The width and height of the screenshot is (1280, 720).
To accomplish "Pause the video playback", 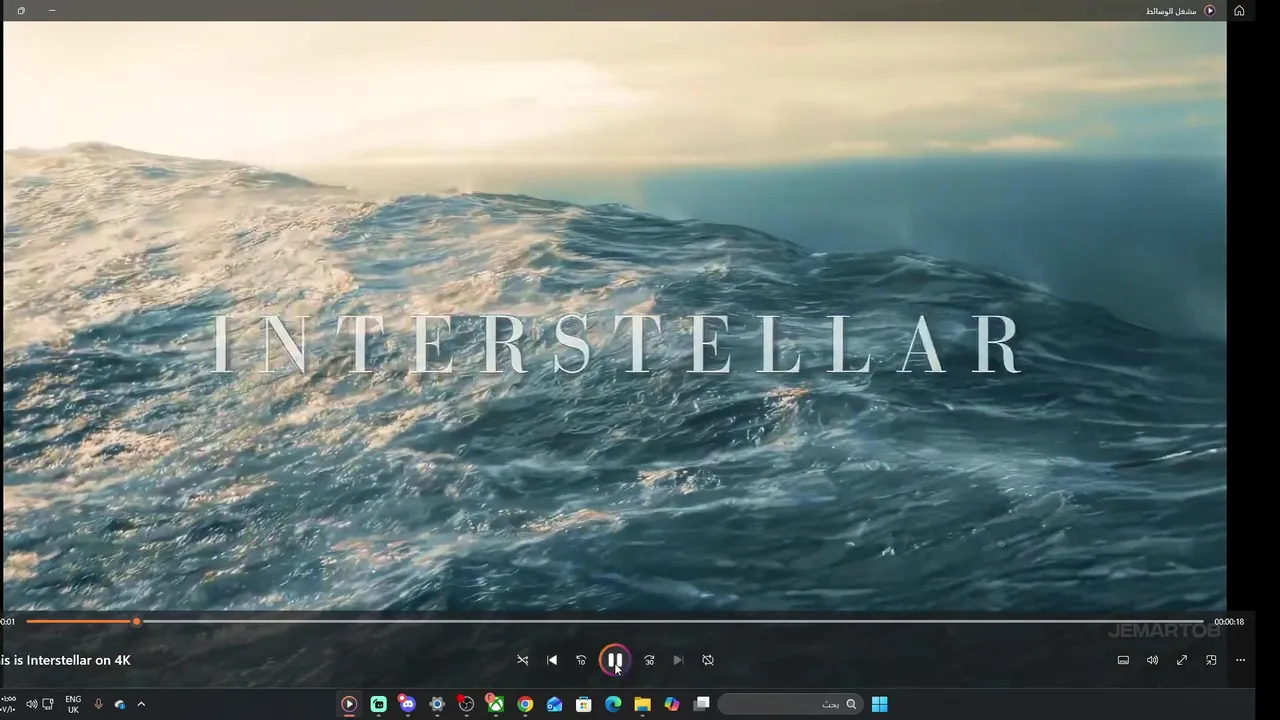I will pyautogui.click(x=615, y=660).
